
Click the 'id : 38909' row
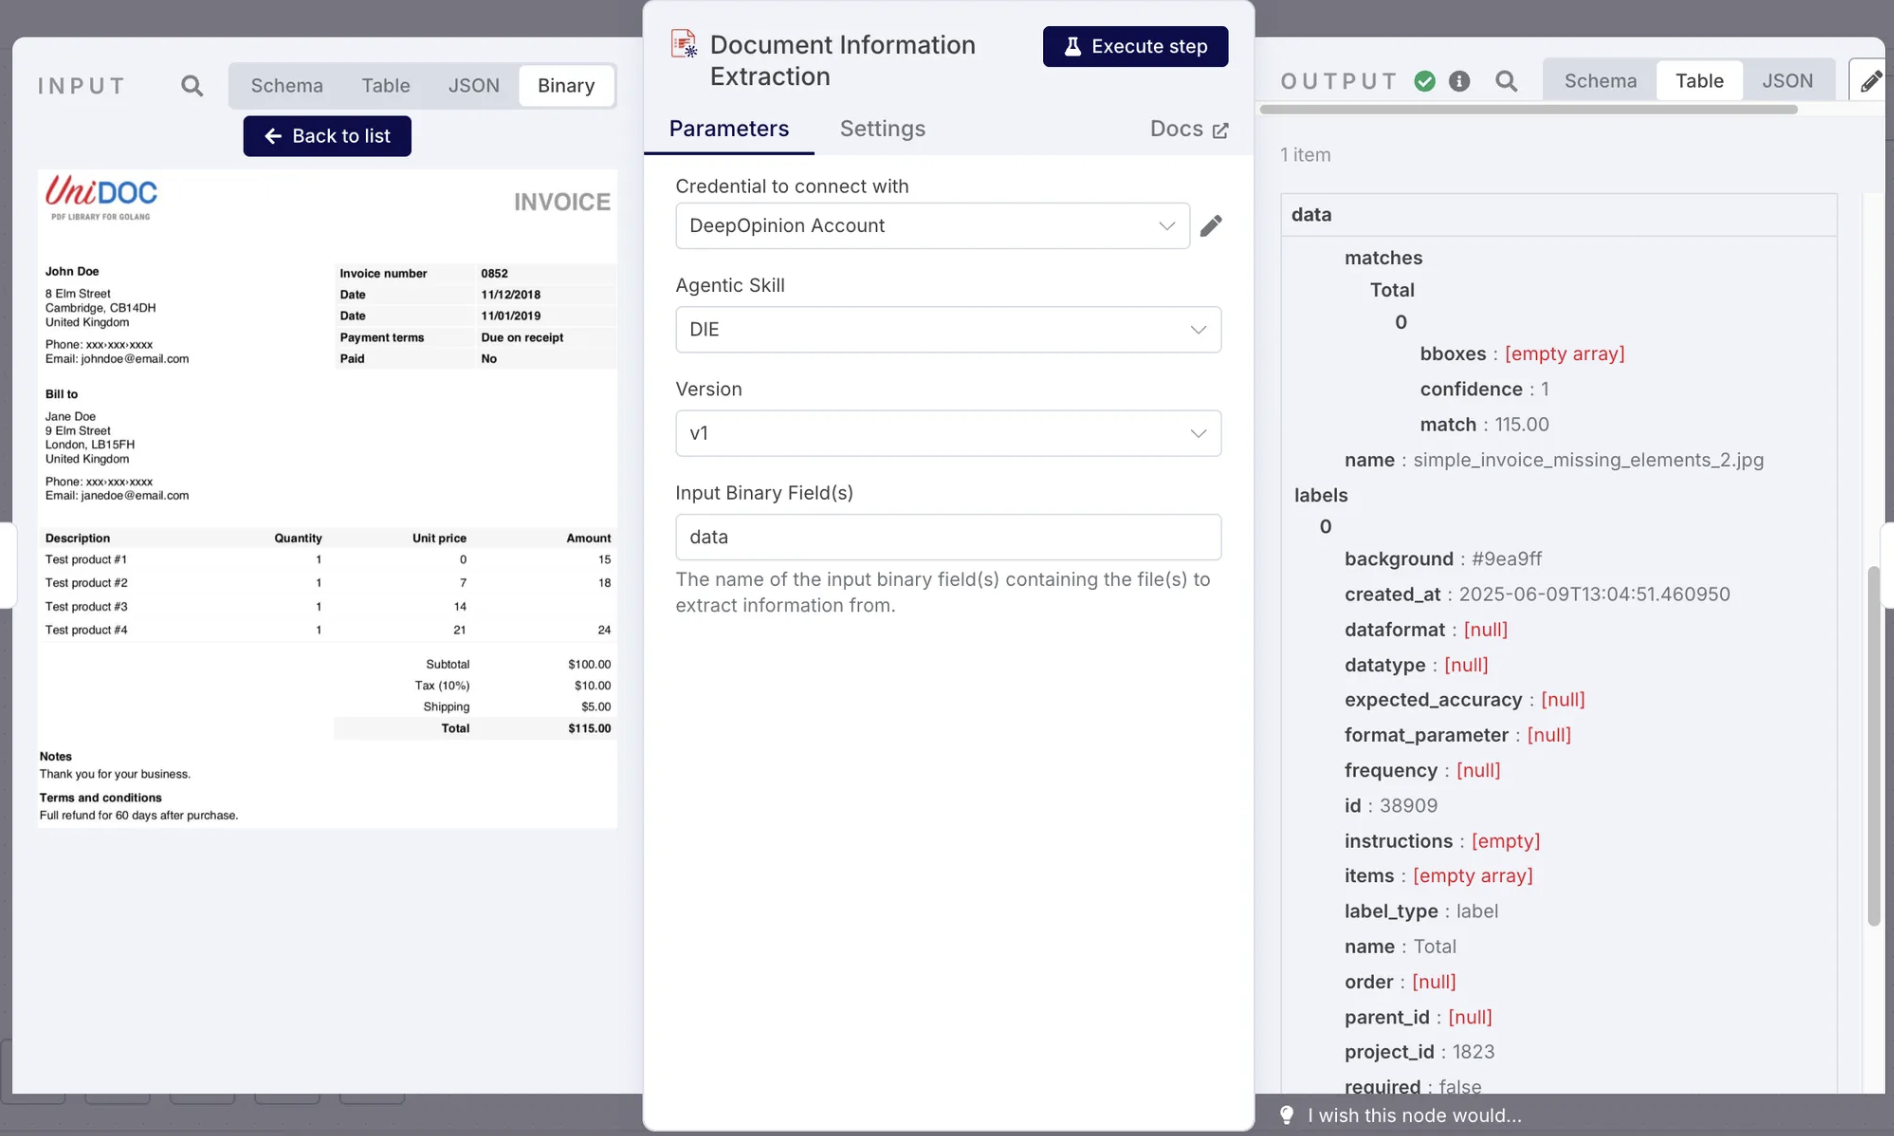(x=1390, y=806)
